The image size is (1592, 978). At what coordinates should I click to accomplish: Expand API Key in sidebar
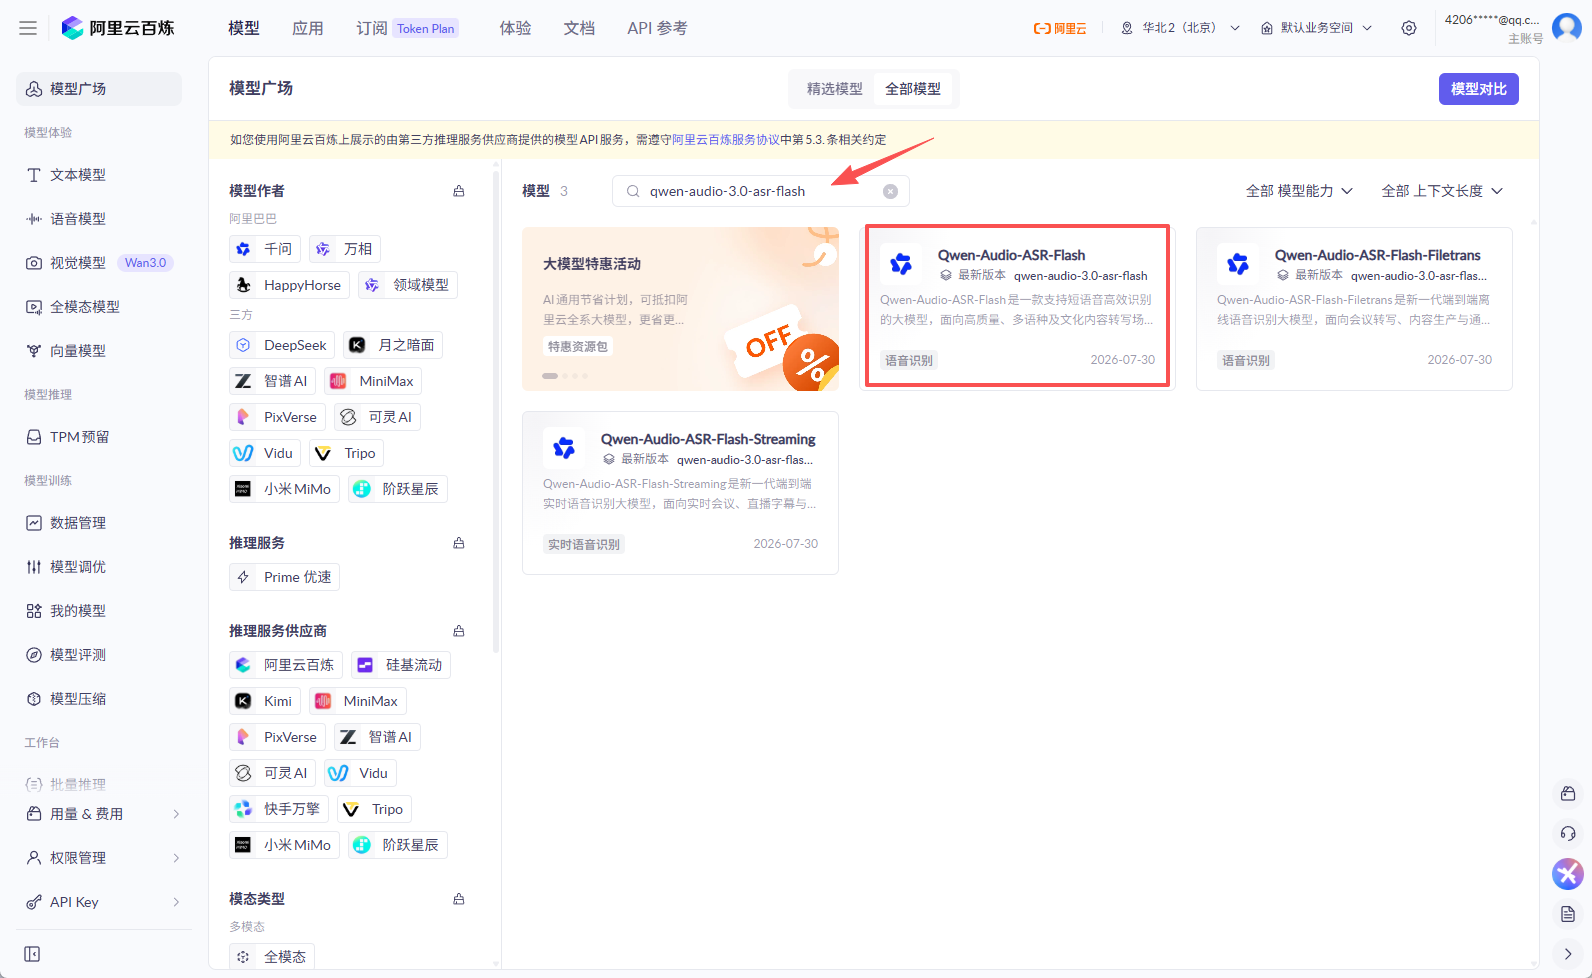point(103,902)
